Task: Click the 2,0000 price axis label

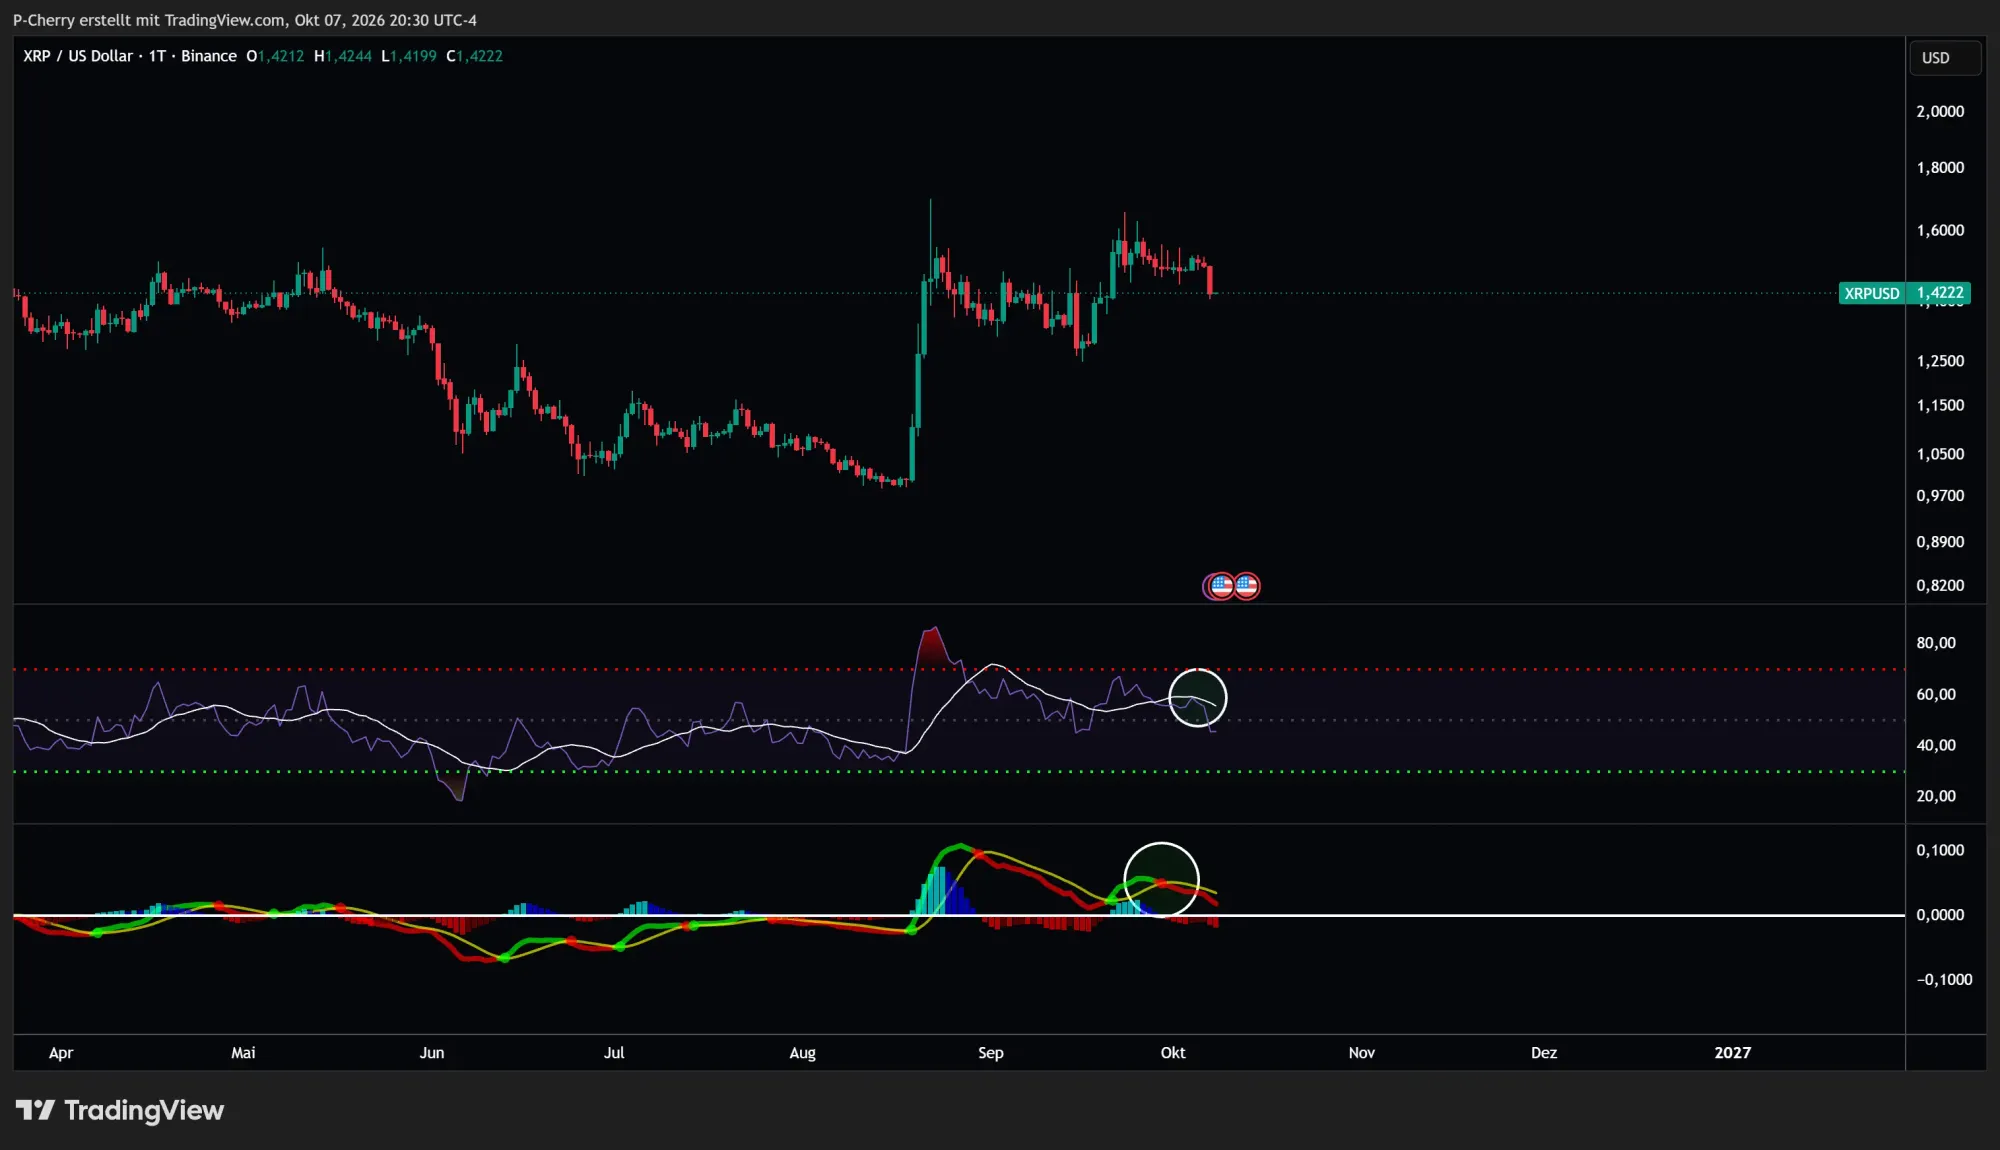Action: (1940, 111)
